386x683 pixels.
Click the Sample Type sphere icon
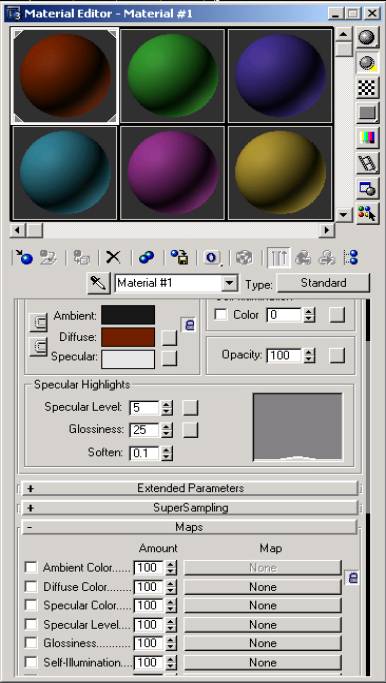point(367,38)
